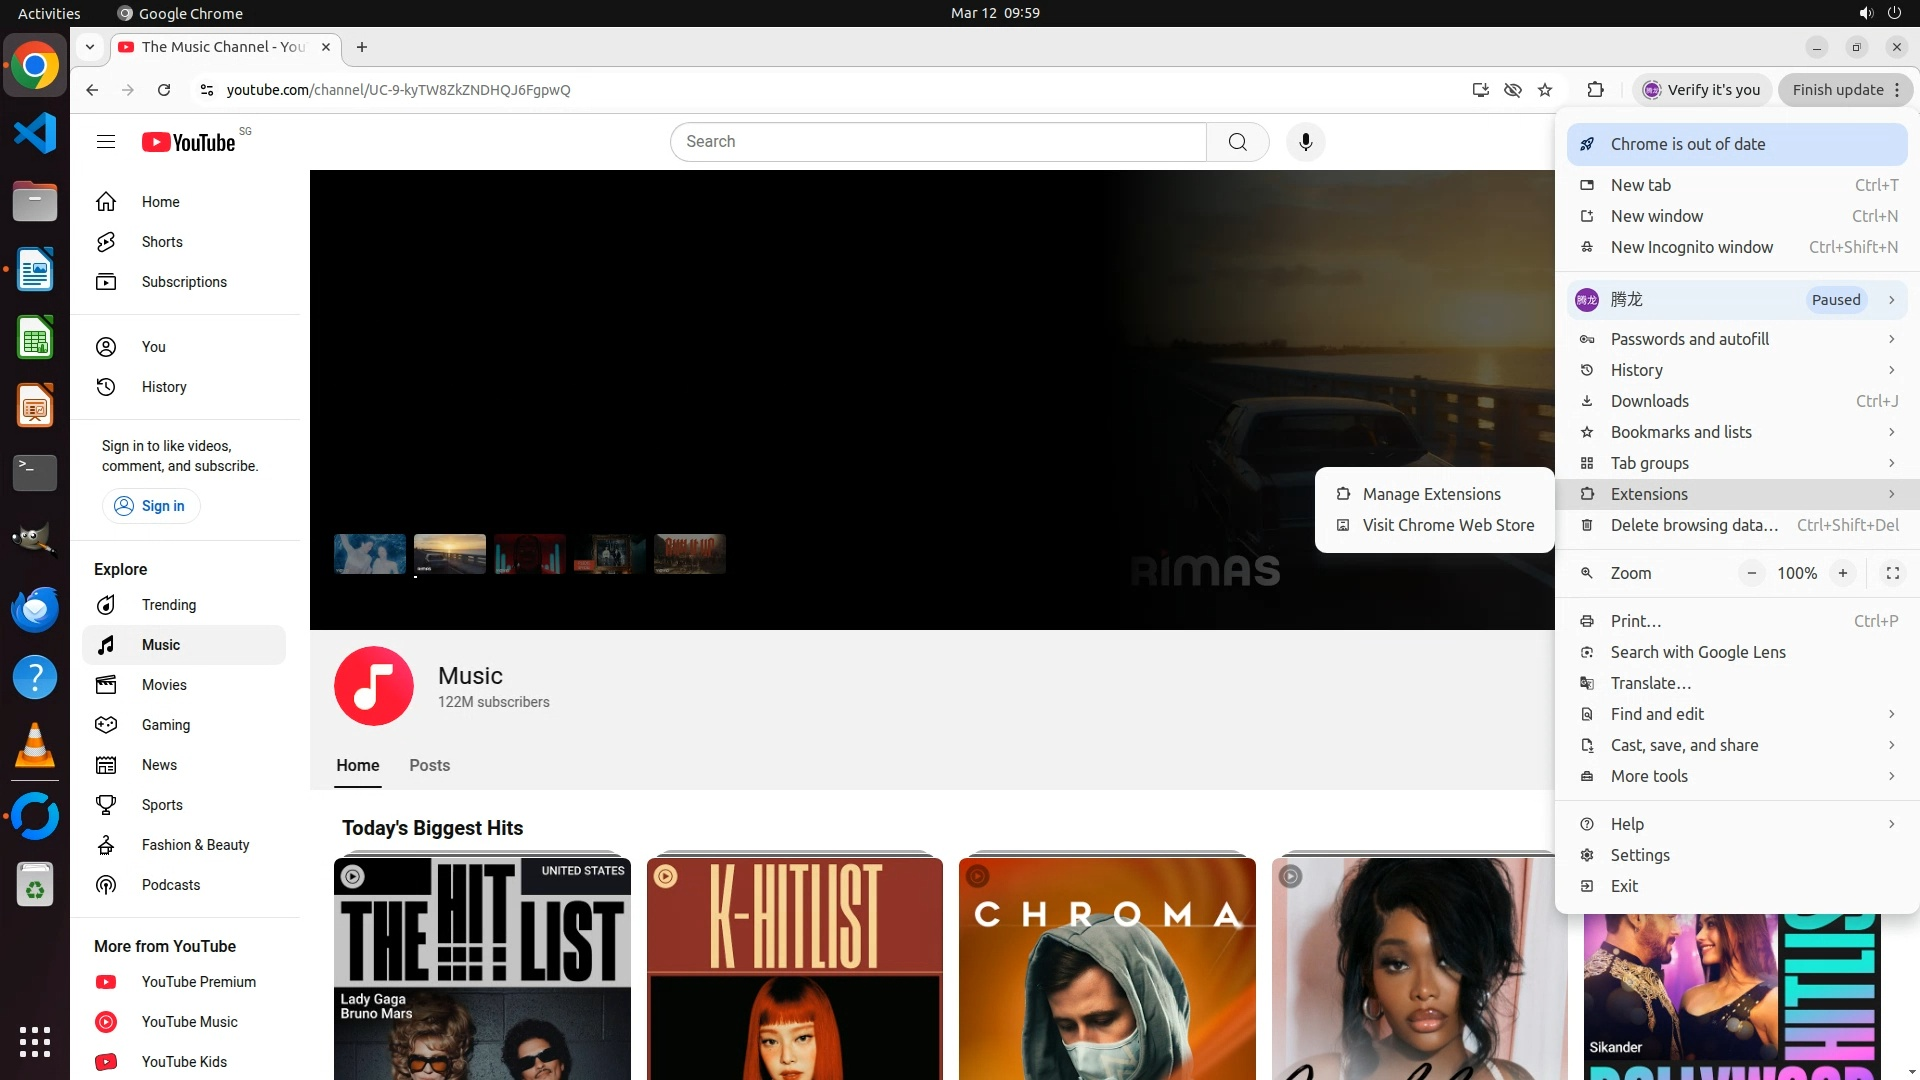Bookmark this page with the star icon
The width and height of the screenshot is (1920, 1080).
[x=1545, y=90]
